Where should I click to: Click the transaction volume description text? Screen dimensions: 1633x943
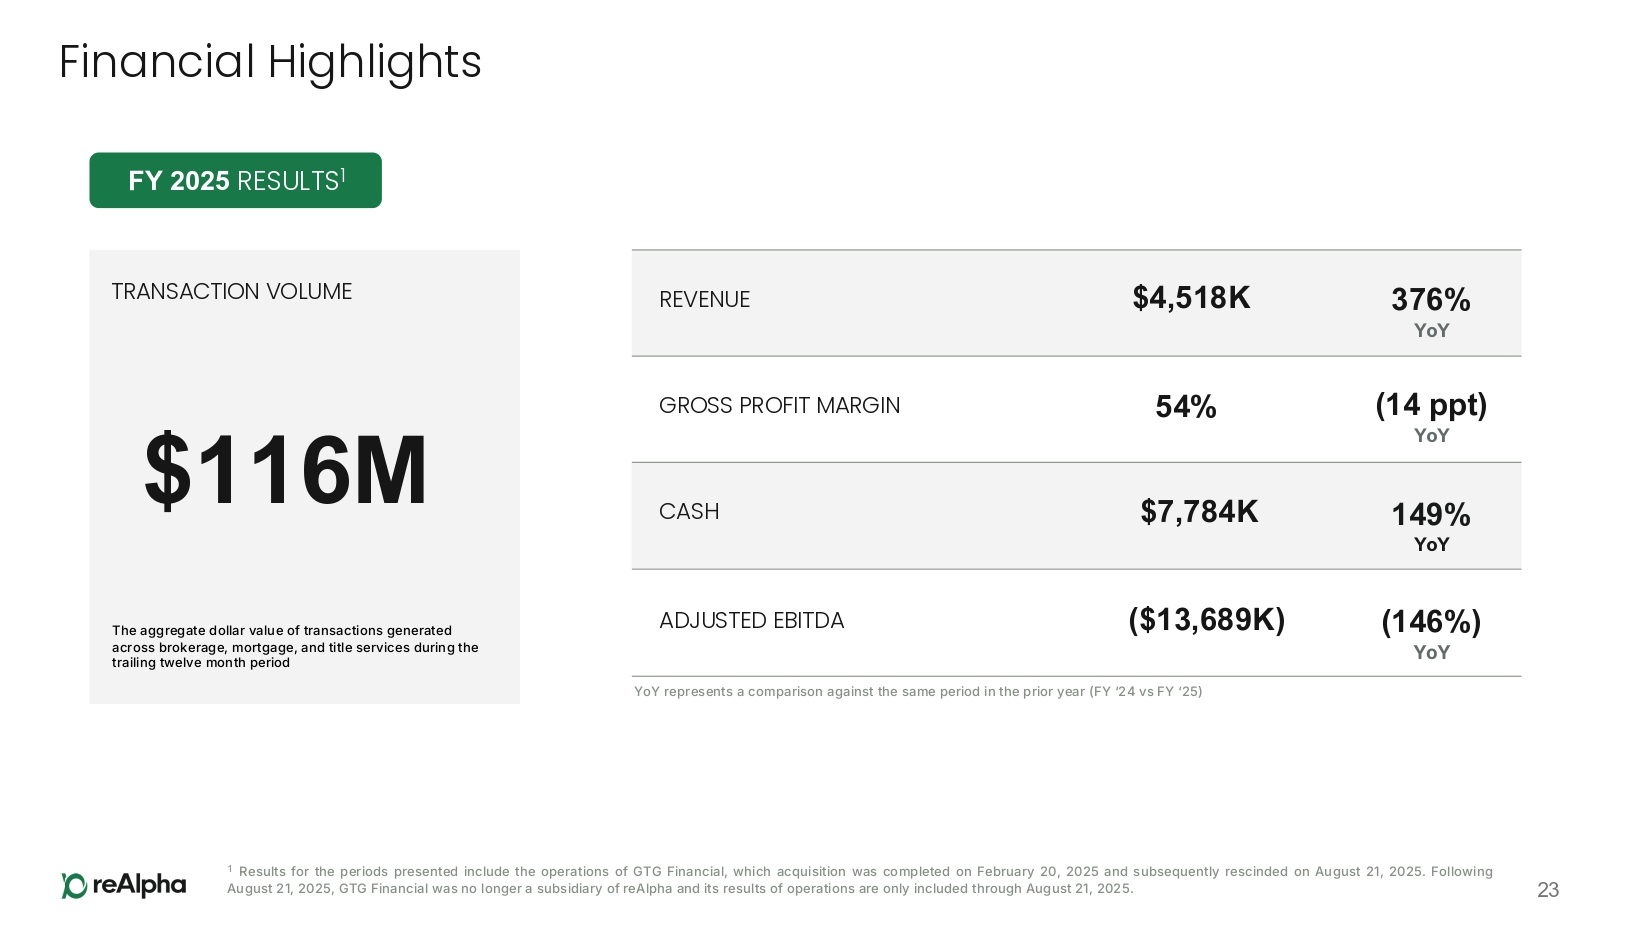[x=295, y=646]
